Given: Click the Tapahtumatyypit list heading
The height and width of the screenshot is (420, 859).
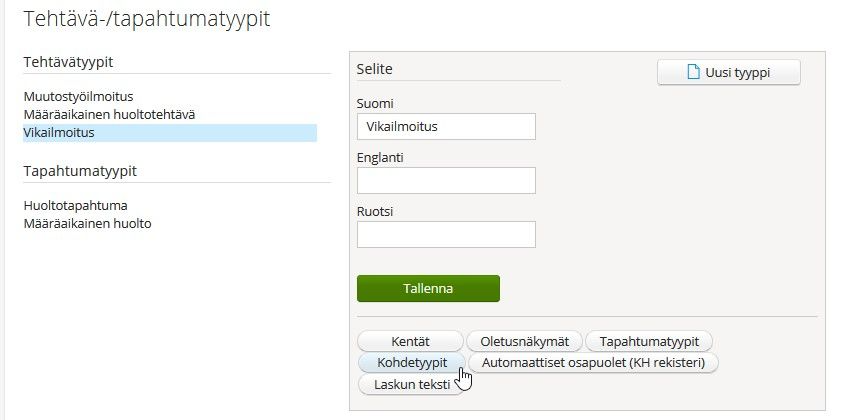Looking at the screenshot, I should tap(80, 171).
